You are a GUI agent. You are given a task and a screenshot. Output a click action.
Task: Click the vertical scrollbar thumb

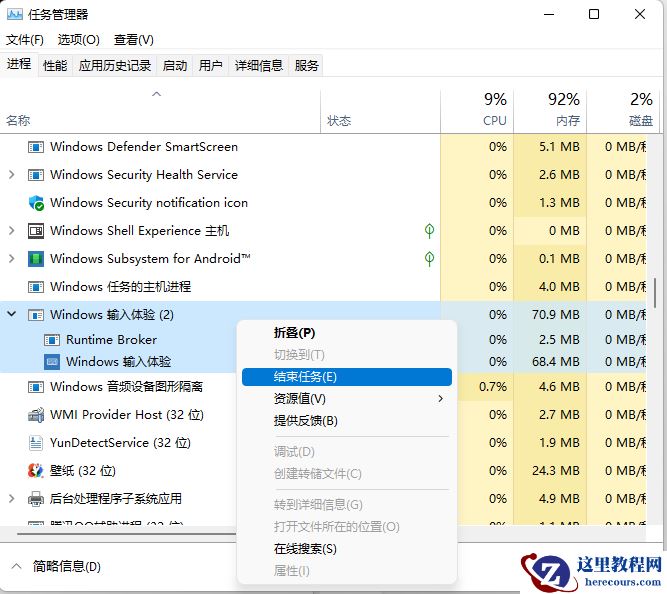click(x=655, y=293)
